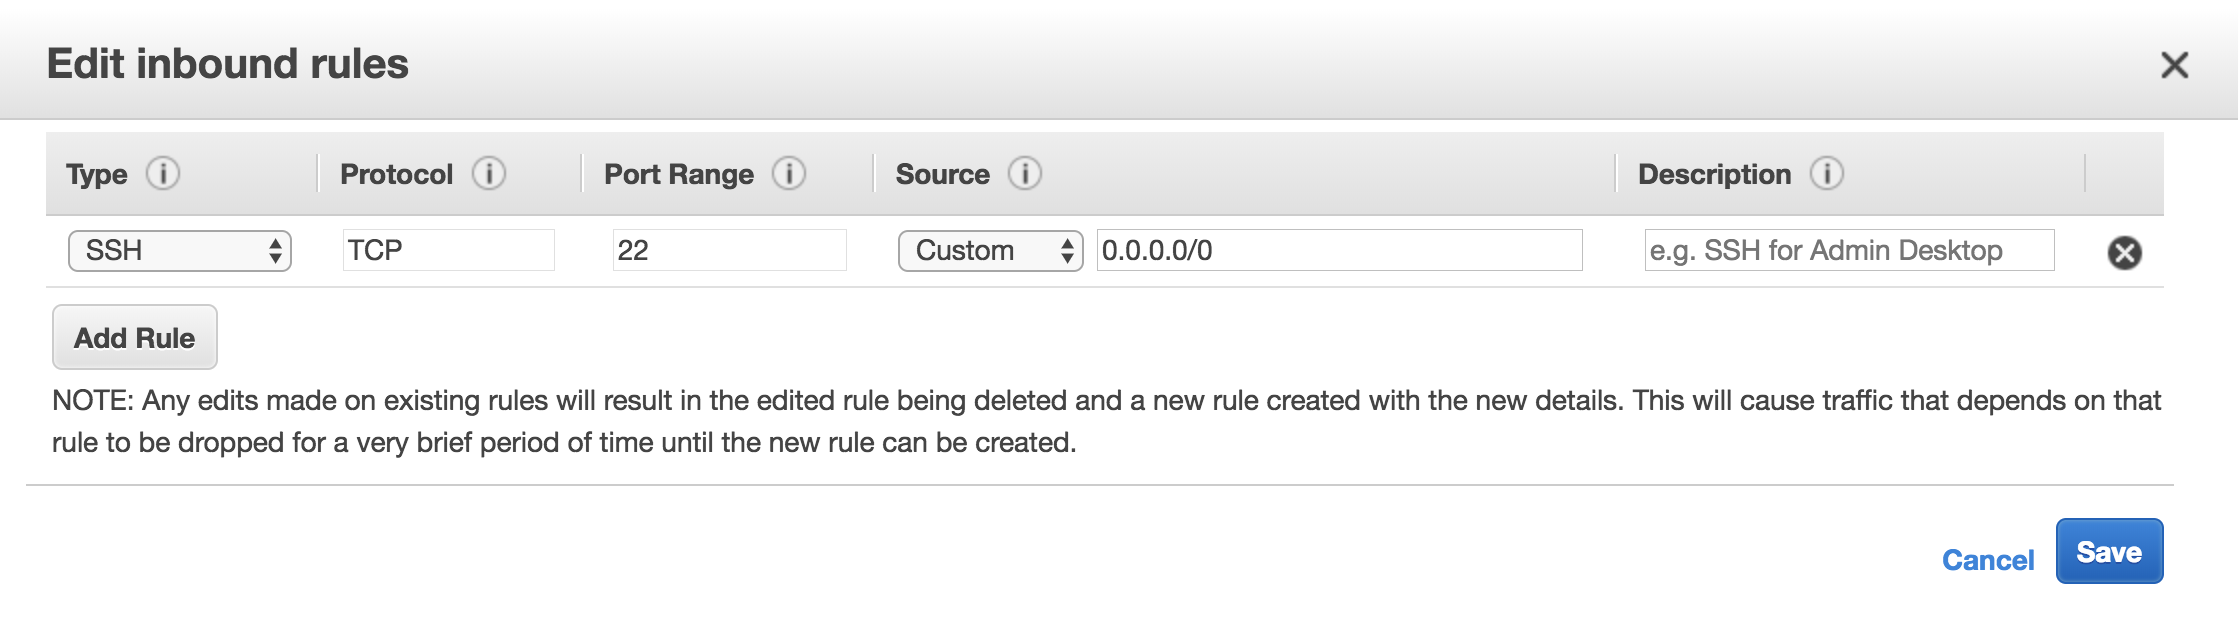2238x618 pixels.
Task: Click the Protocol info icon
Action: [489, 174]
